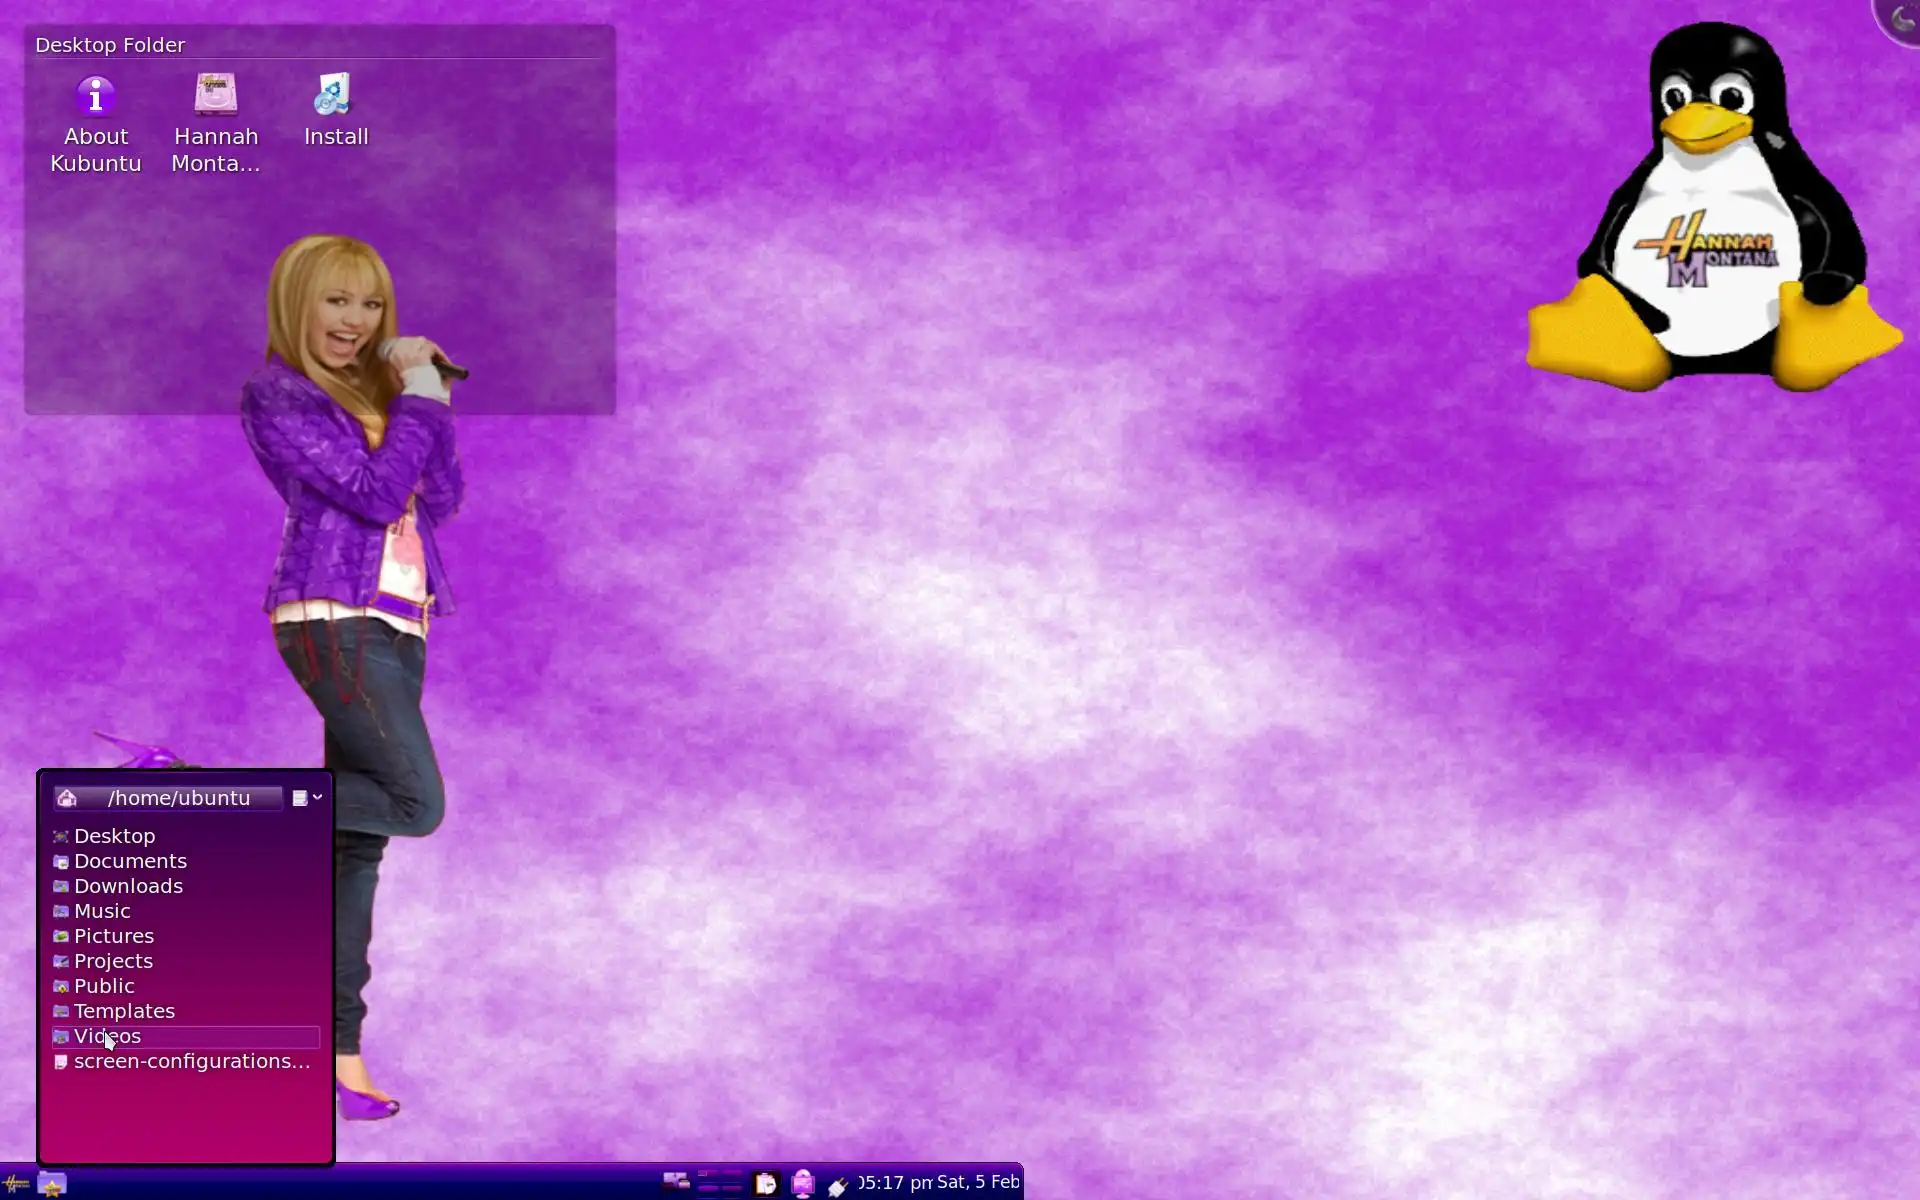Image resolution: width=1920 pixels, height=1200 pixels.
Task: Open the clipboard tray icon
Action: click(x=766, y=1184)
